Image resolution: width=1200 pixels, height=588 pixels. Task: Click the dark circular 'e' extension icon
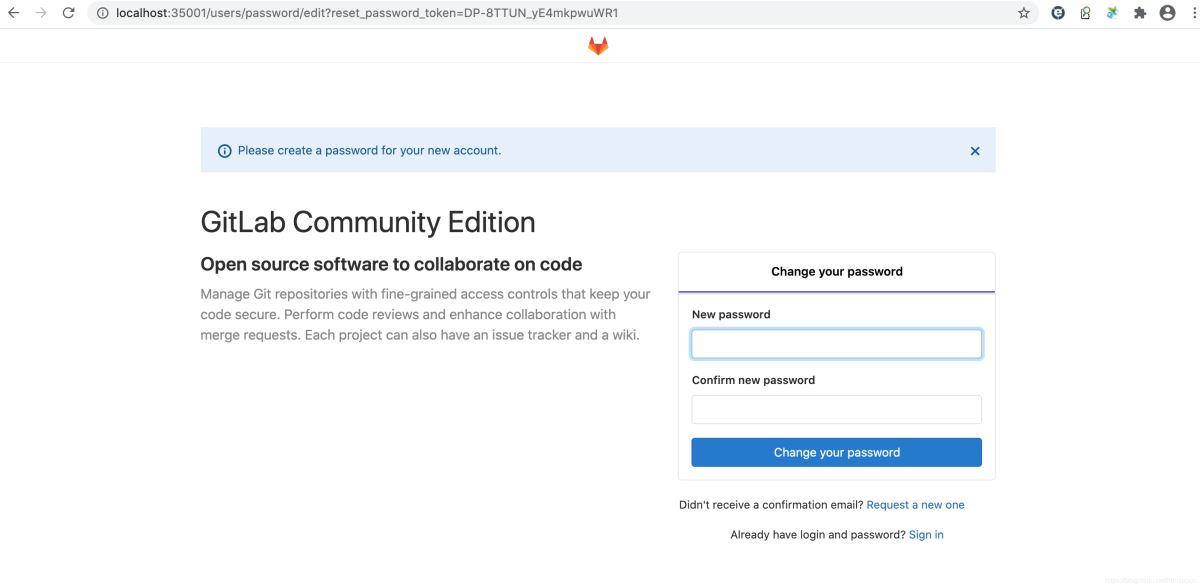click(x=1058, y=13)
